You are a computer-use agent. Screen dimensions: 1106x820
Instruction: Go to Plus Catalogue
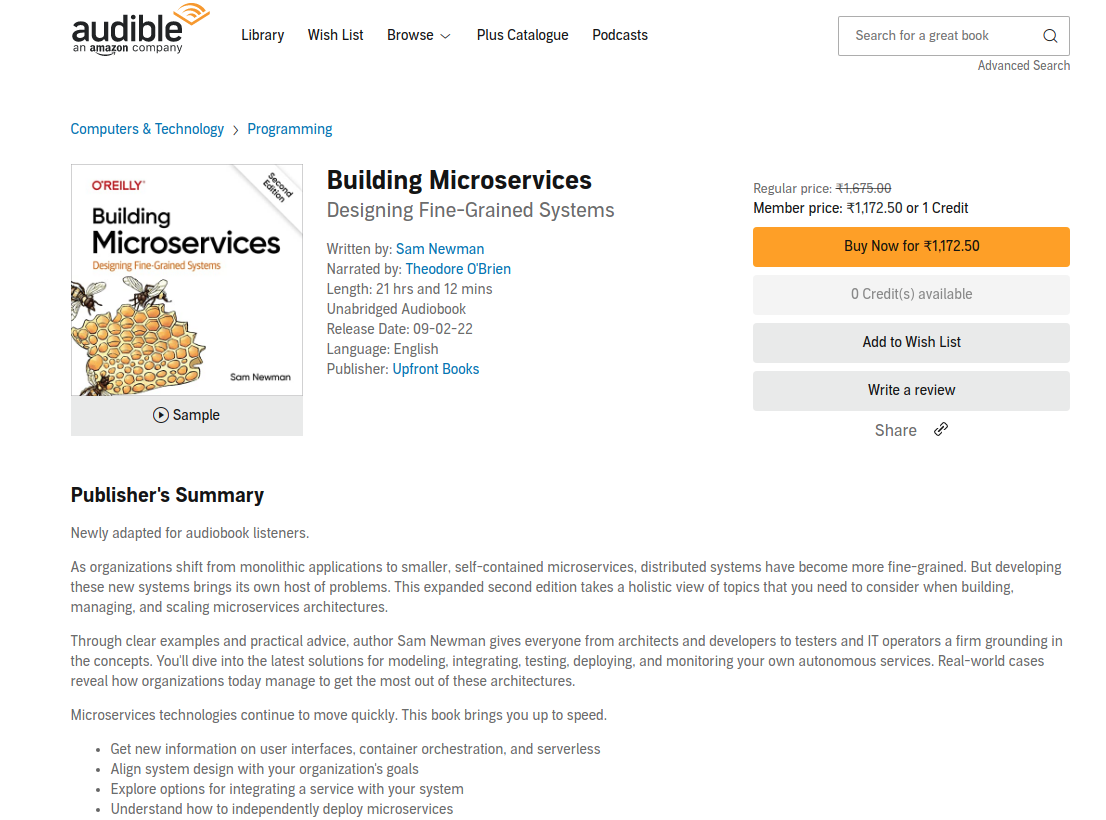point(522,35)
